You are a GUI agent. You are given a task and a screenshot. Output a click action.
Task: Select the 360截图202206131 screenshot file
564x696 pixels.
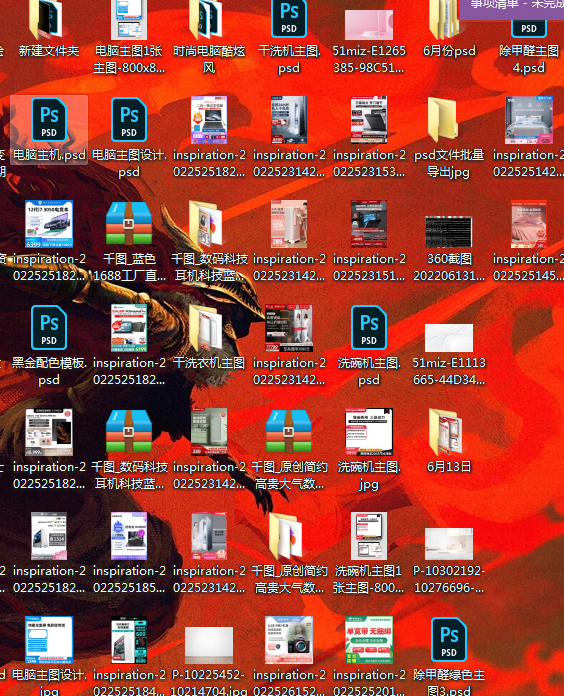tap(448, 231)
